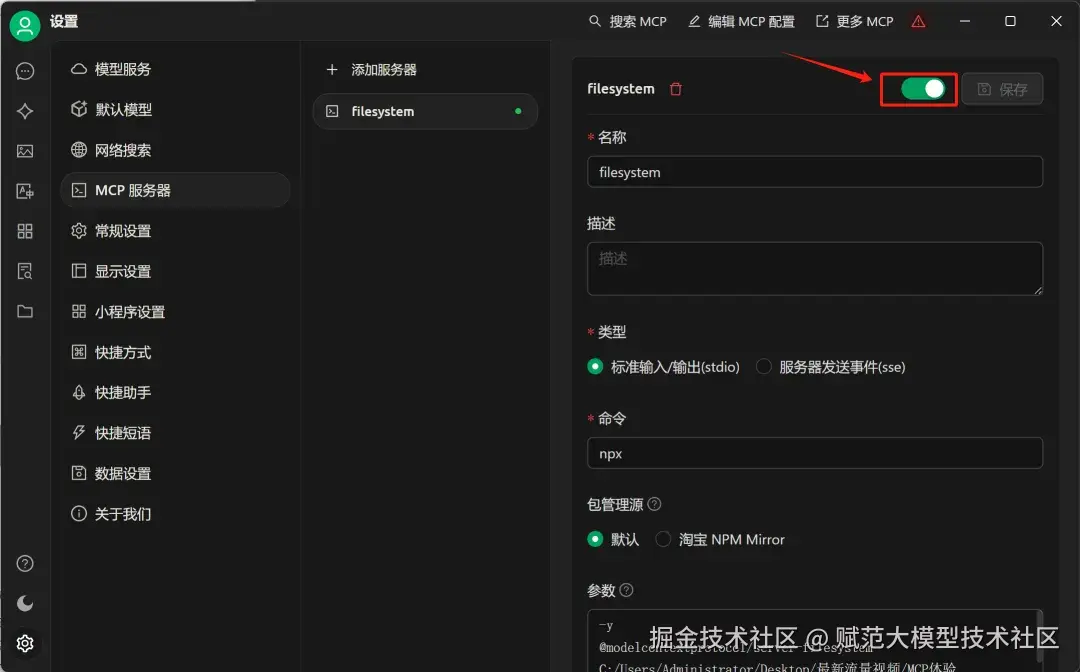Open the mini apps grid icon

(25, 231)
